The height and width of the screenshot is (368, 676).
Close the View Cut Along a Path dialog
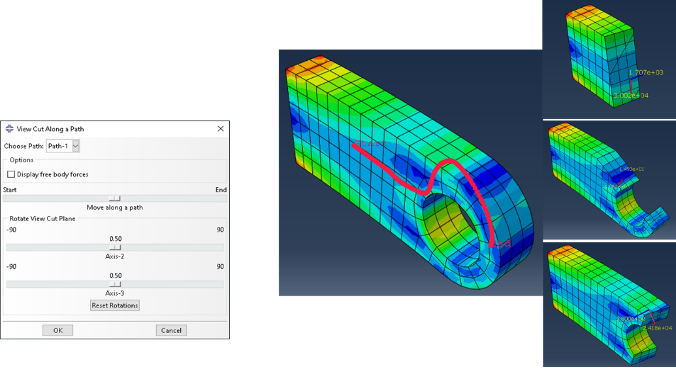pyautogui.click(x=221, y=129)
